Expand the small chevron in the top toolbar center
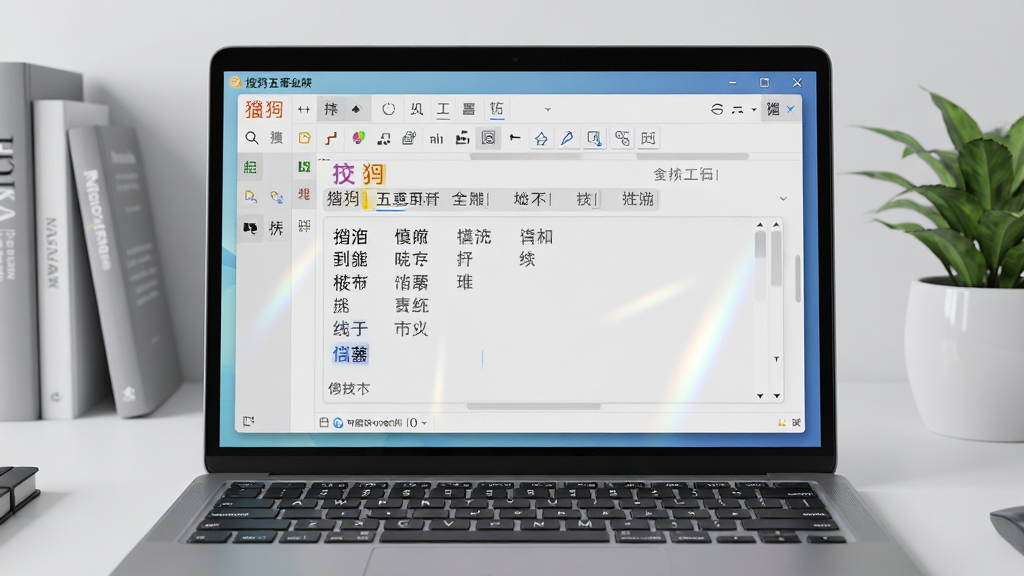The image size is (1024, 576). click(x=548, y=110)
